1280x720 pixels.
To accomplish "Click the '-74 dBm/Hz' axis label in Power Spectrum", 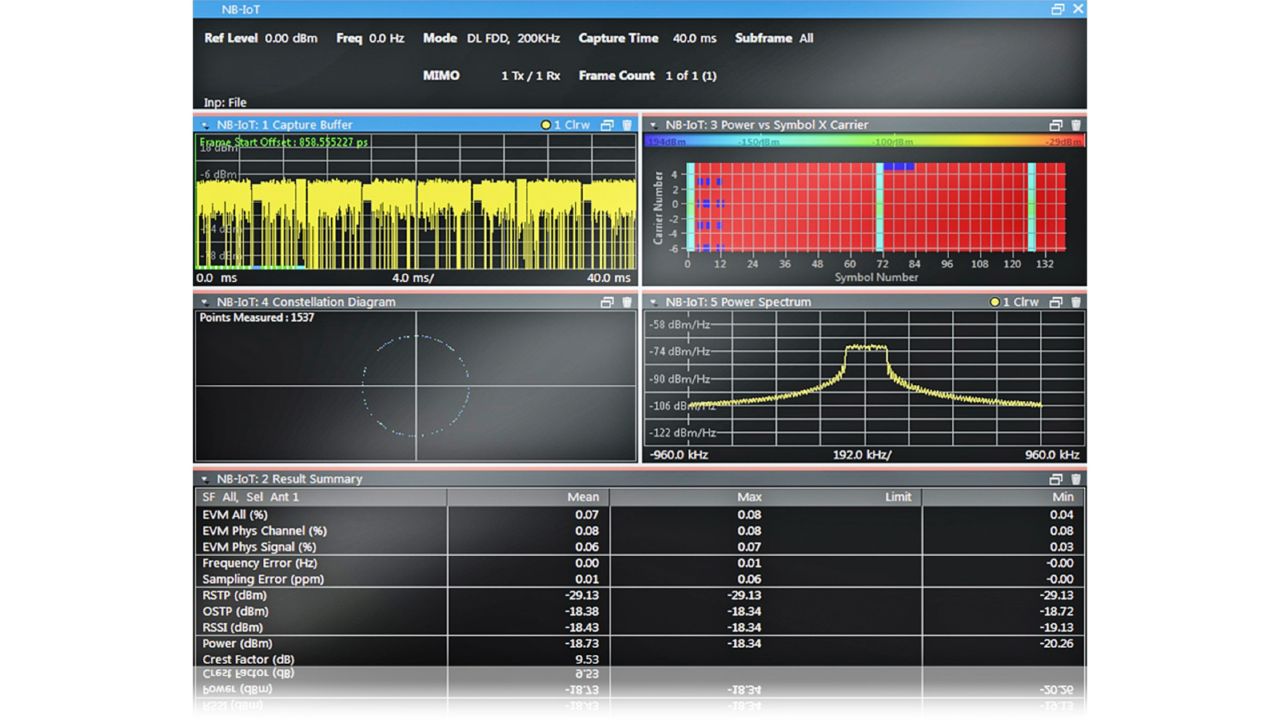I will click(x=680, y=351).
